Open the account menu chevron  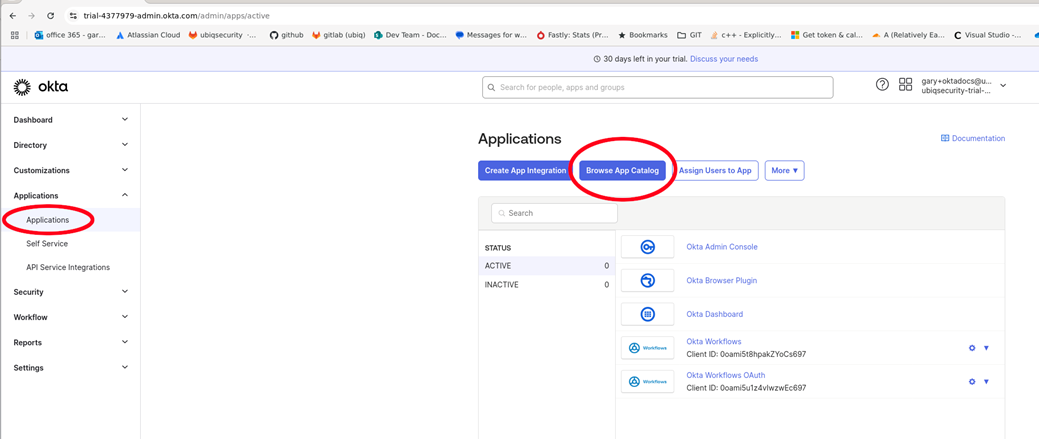coord(1003,85)
